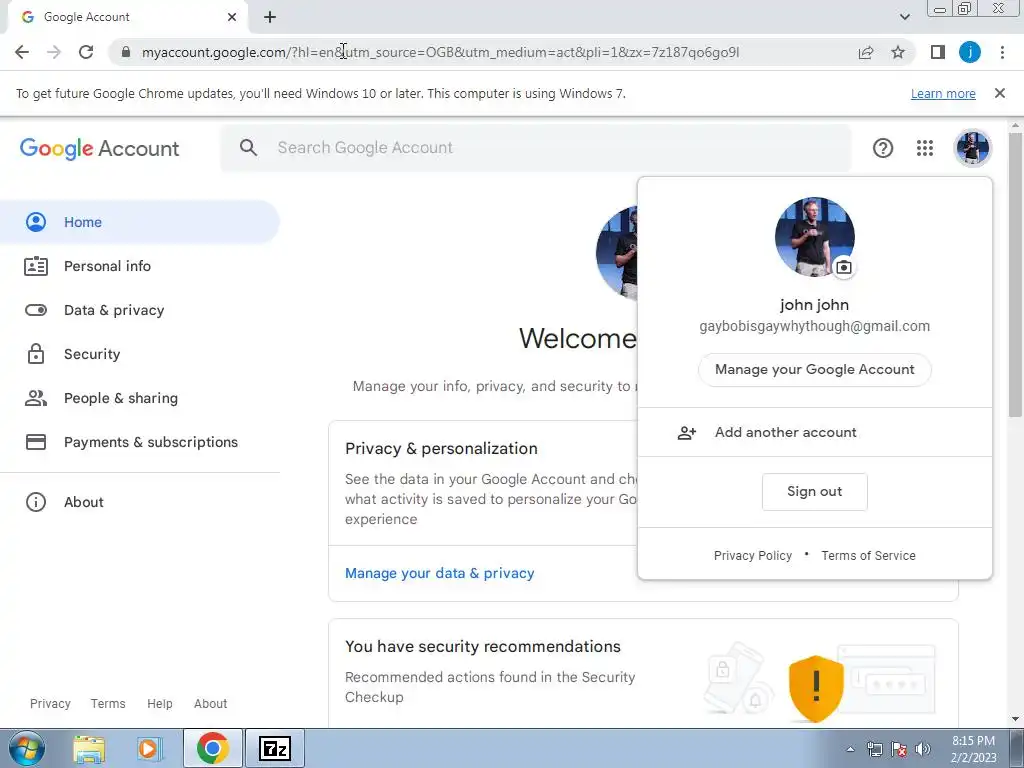Click the search magnifier icon
The height and width of the screenshot is (768, 1024).
point(248,148)
